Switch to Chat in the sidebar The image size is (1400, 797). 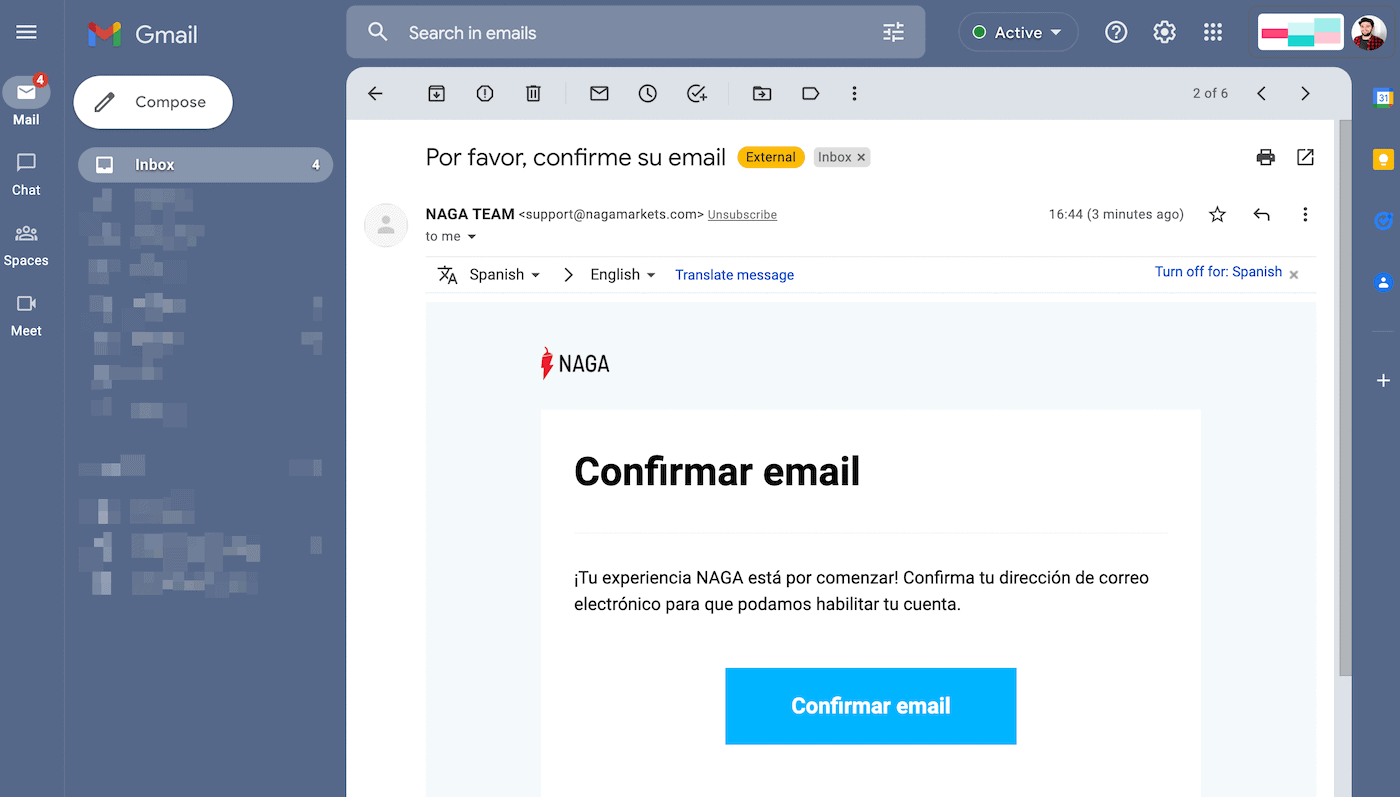[x=26, y=173]
